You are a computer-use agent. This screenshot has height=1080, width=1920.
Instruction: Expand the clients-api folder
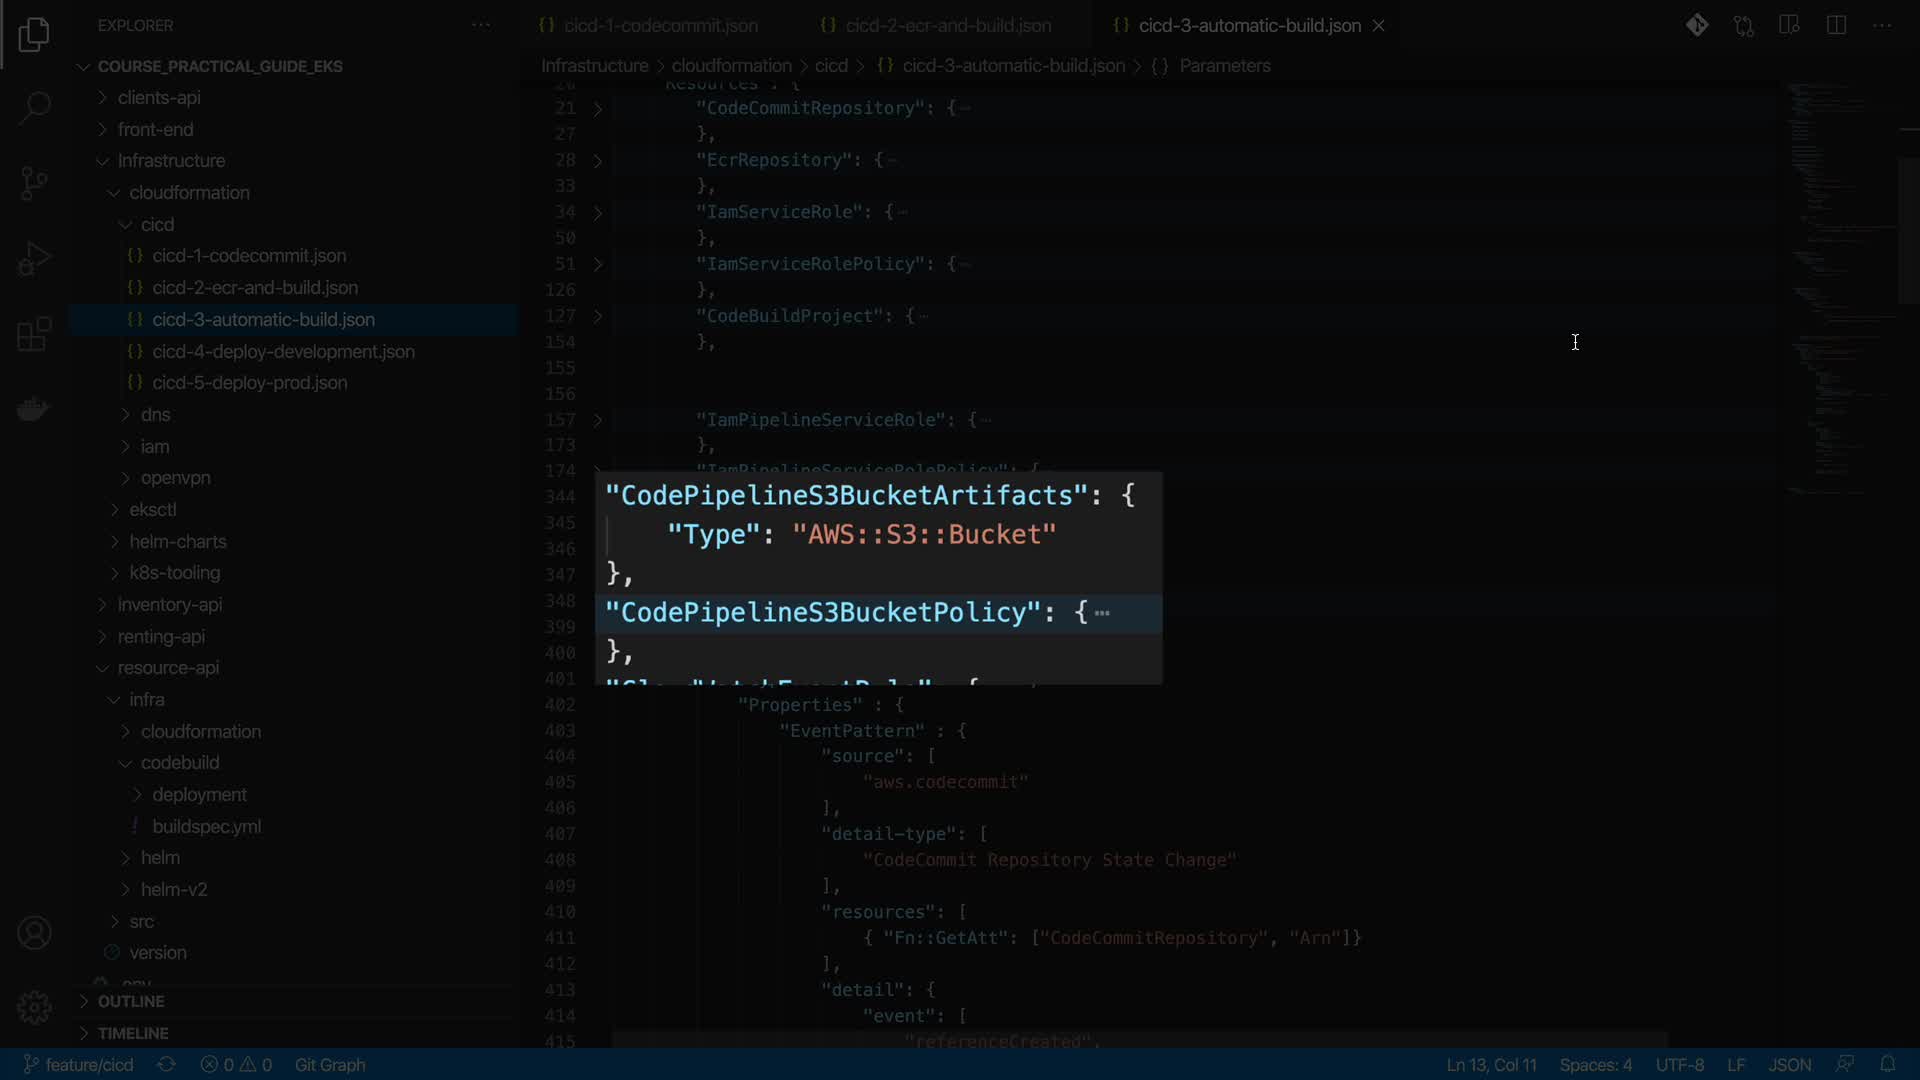159,97
